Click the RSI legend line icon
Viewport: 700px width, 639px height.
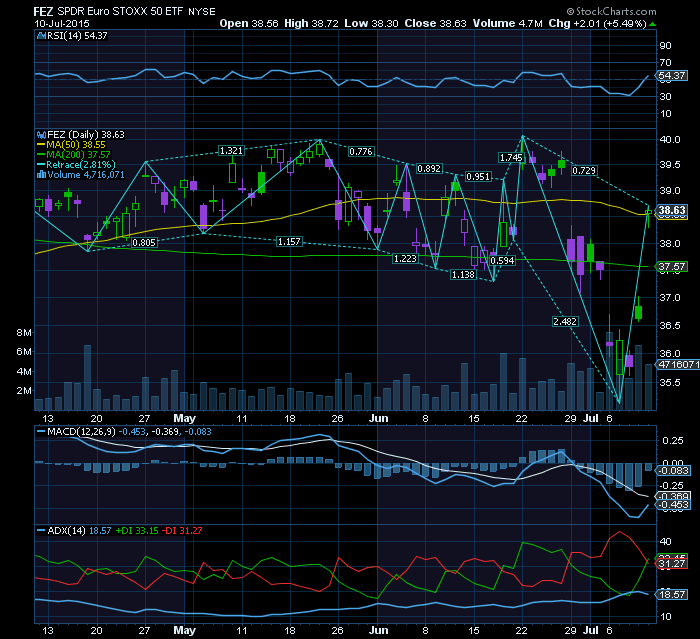tap(41, 36)
